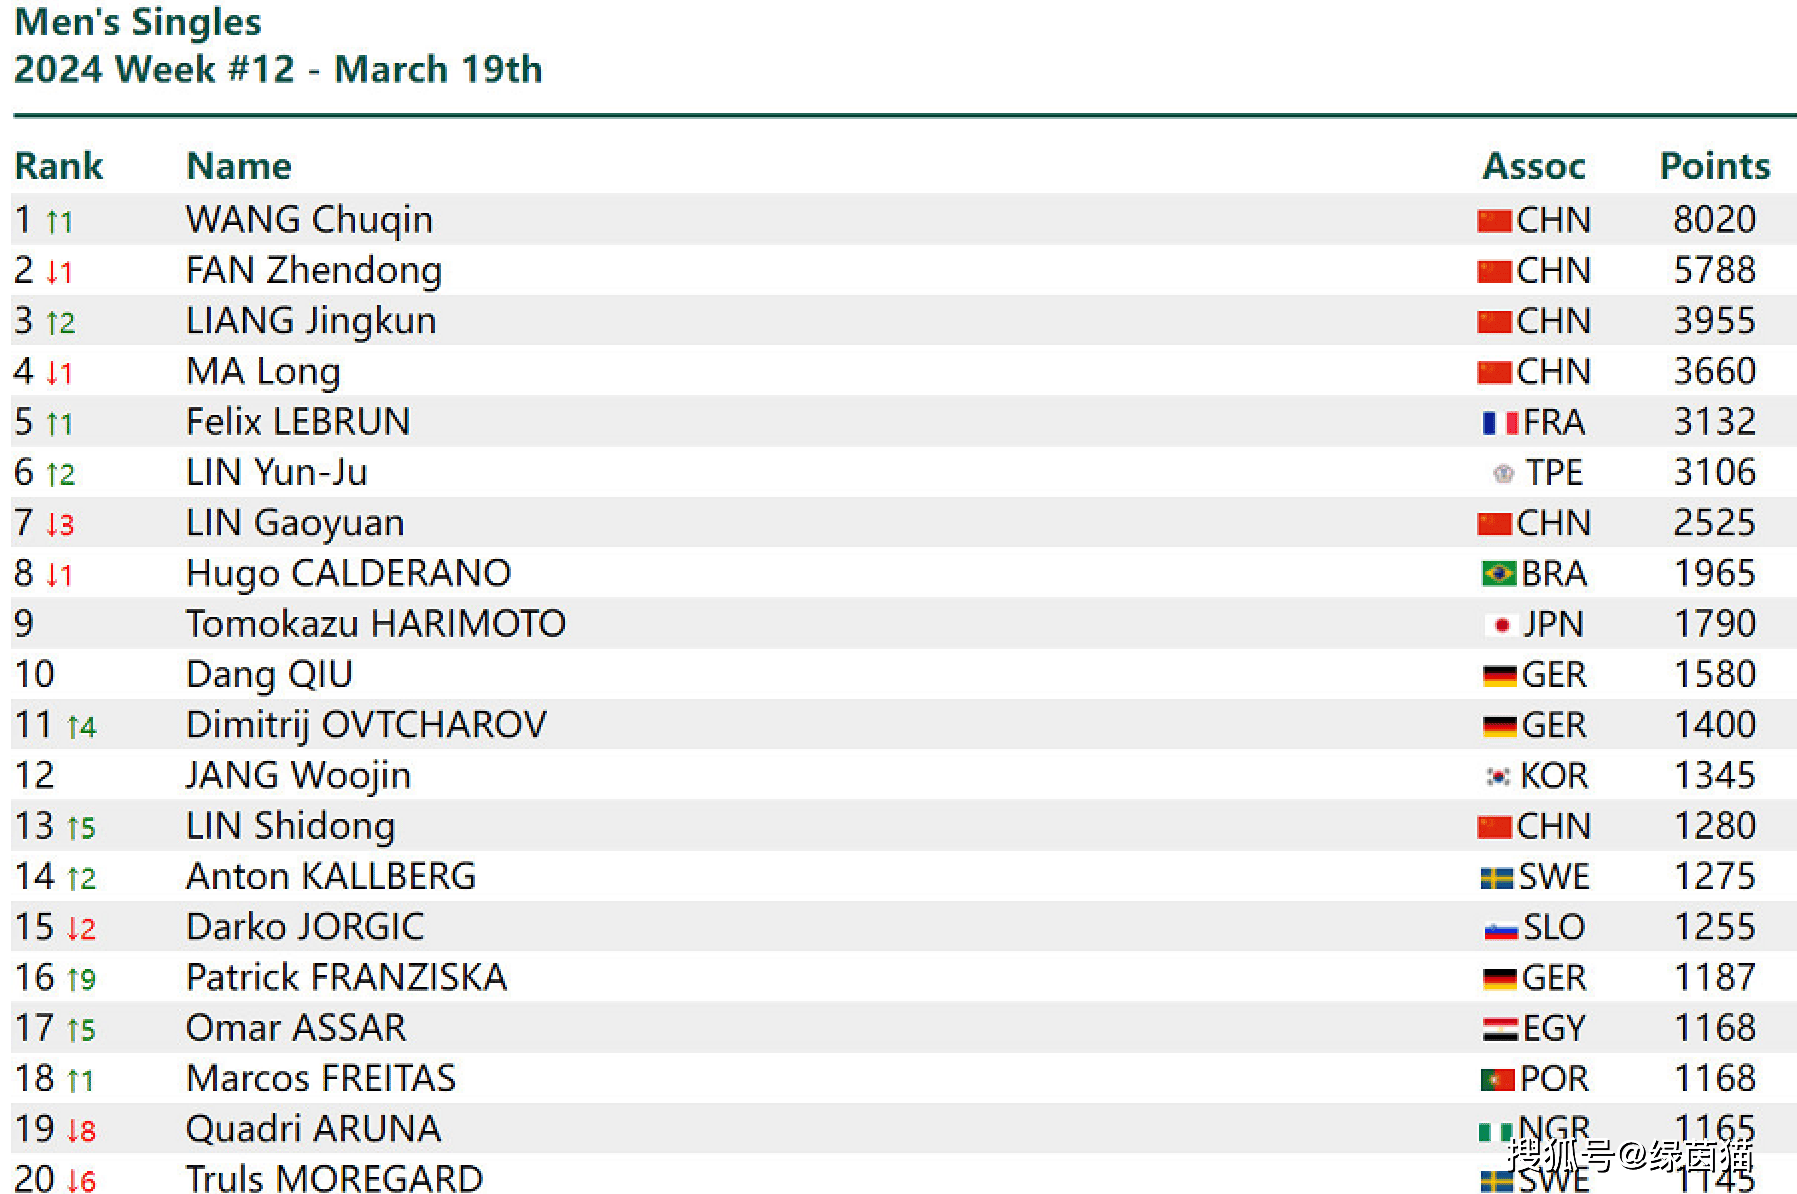Click the up-9 indicator for Patrick FRANZISKA
This screenshot has width=1797, height=1194.
pyautogui.click(x=81, y=979)
